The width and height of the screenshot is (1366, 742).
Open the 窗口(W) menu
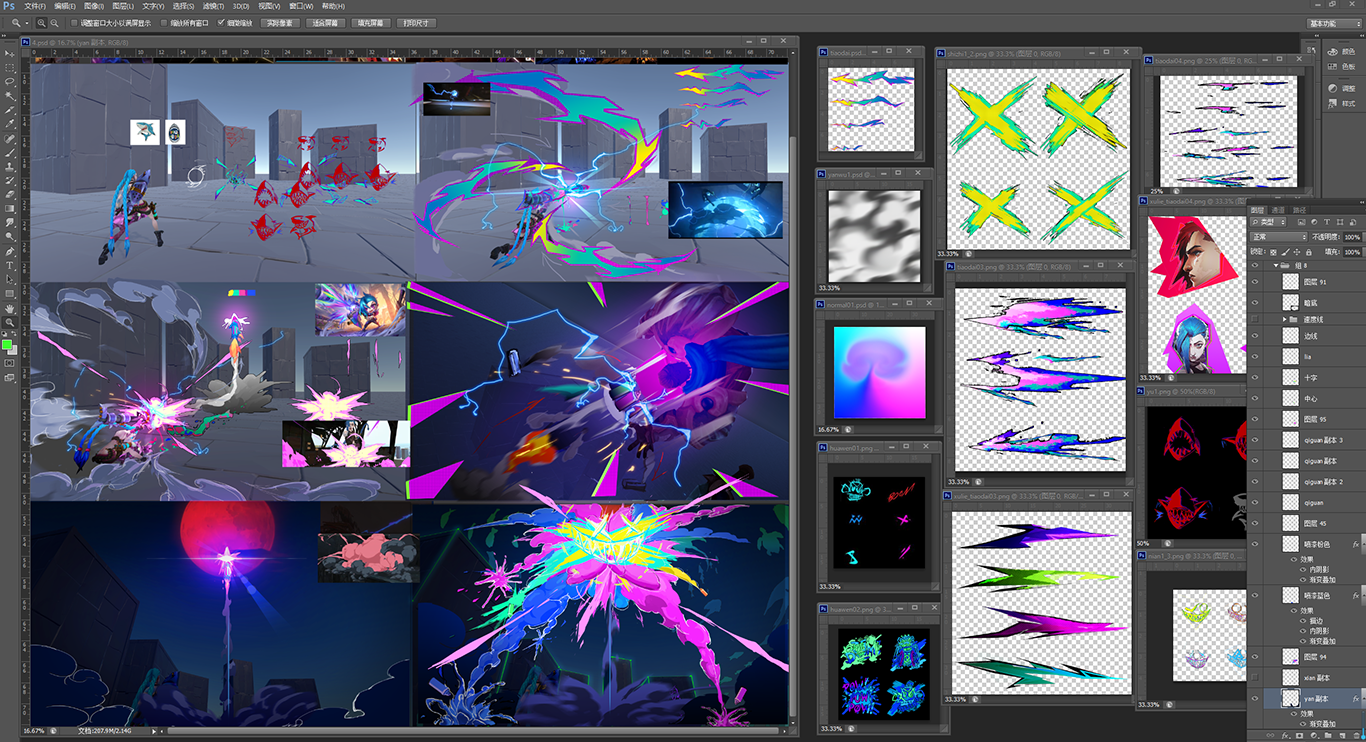301,6
